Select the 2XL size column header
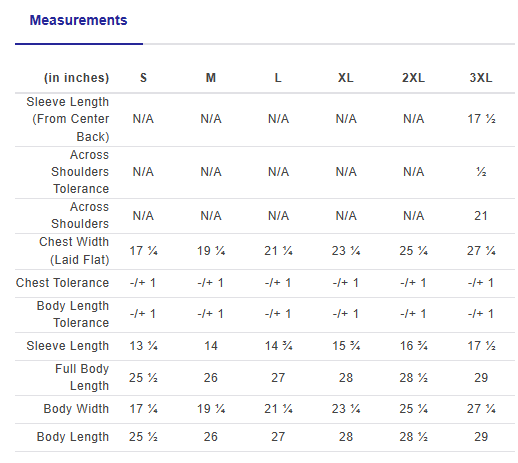Image resolution: width=518 pixels, height=463 pixels. coord(413,78)
